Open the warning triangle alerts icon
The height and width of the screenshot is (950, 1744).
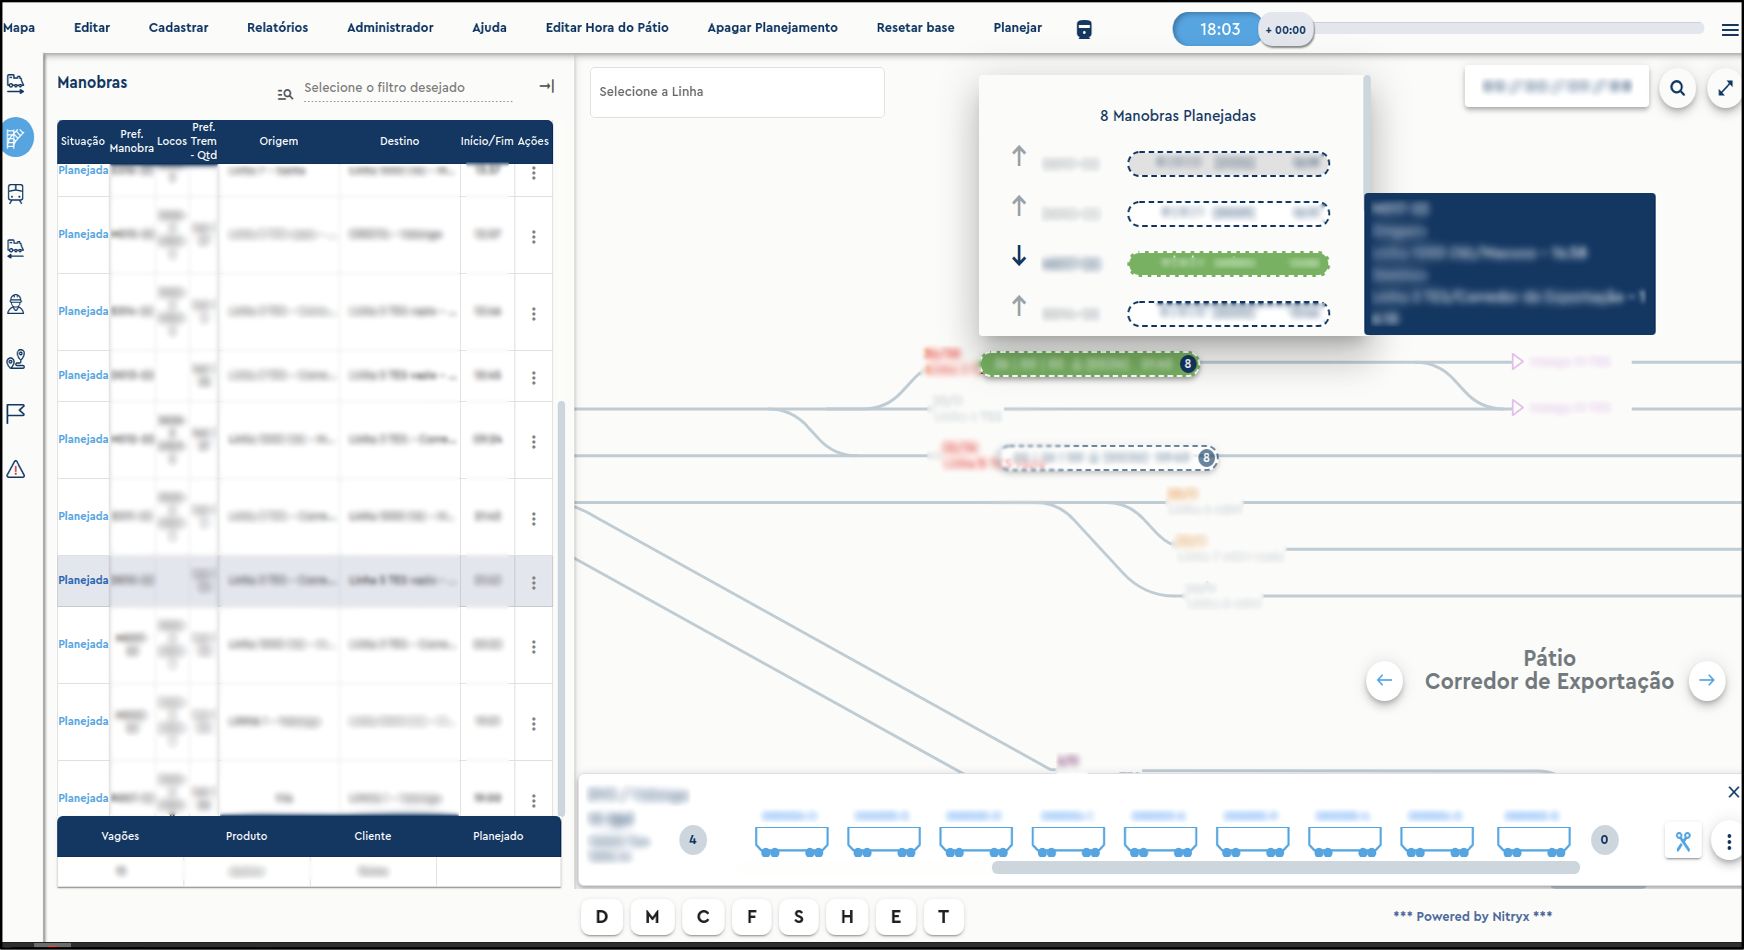16,469
